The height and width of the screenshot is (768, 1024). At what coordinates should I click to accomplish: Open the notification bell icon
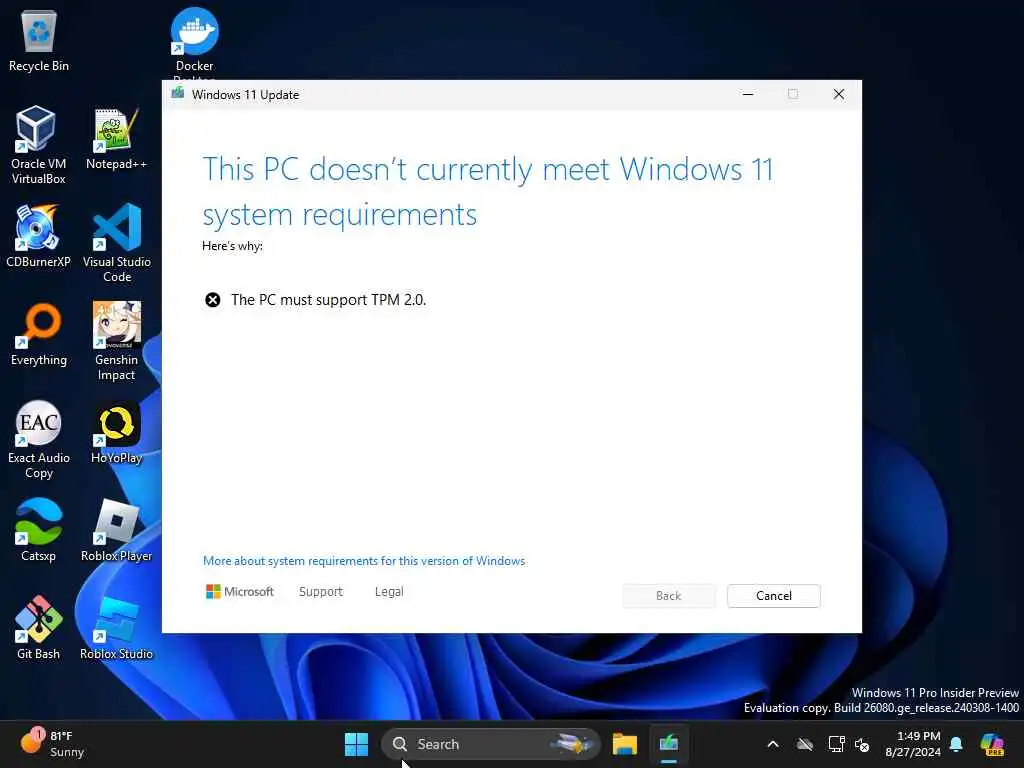pyautogui.click(x=956, y=744)
